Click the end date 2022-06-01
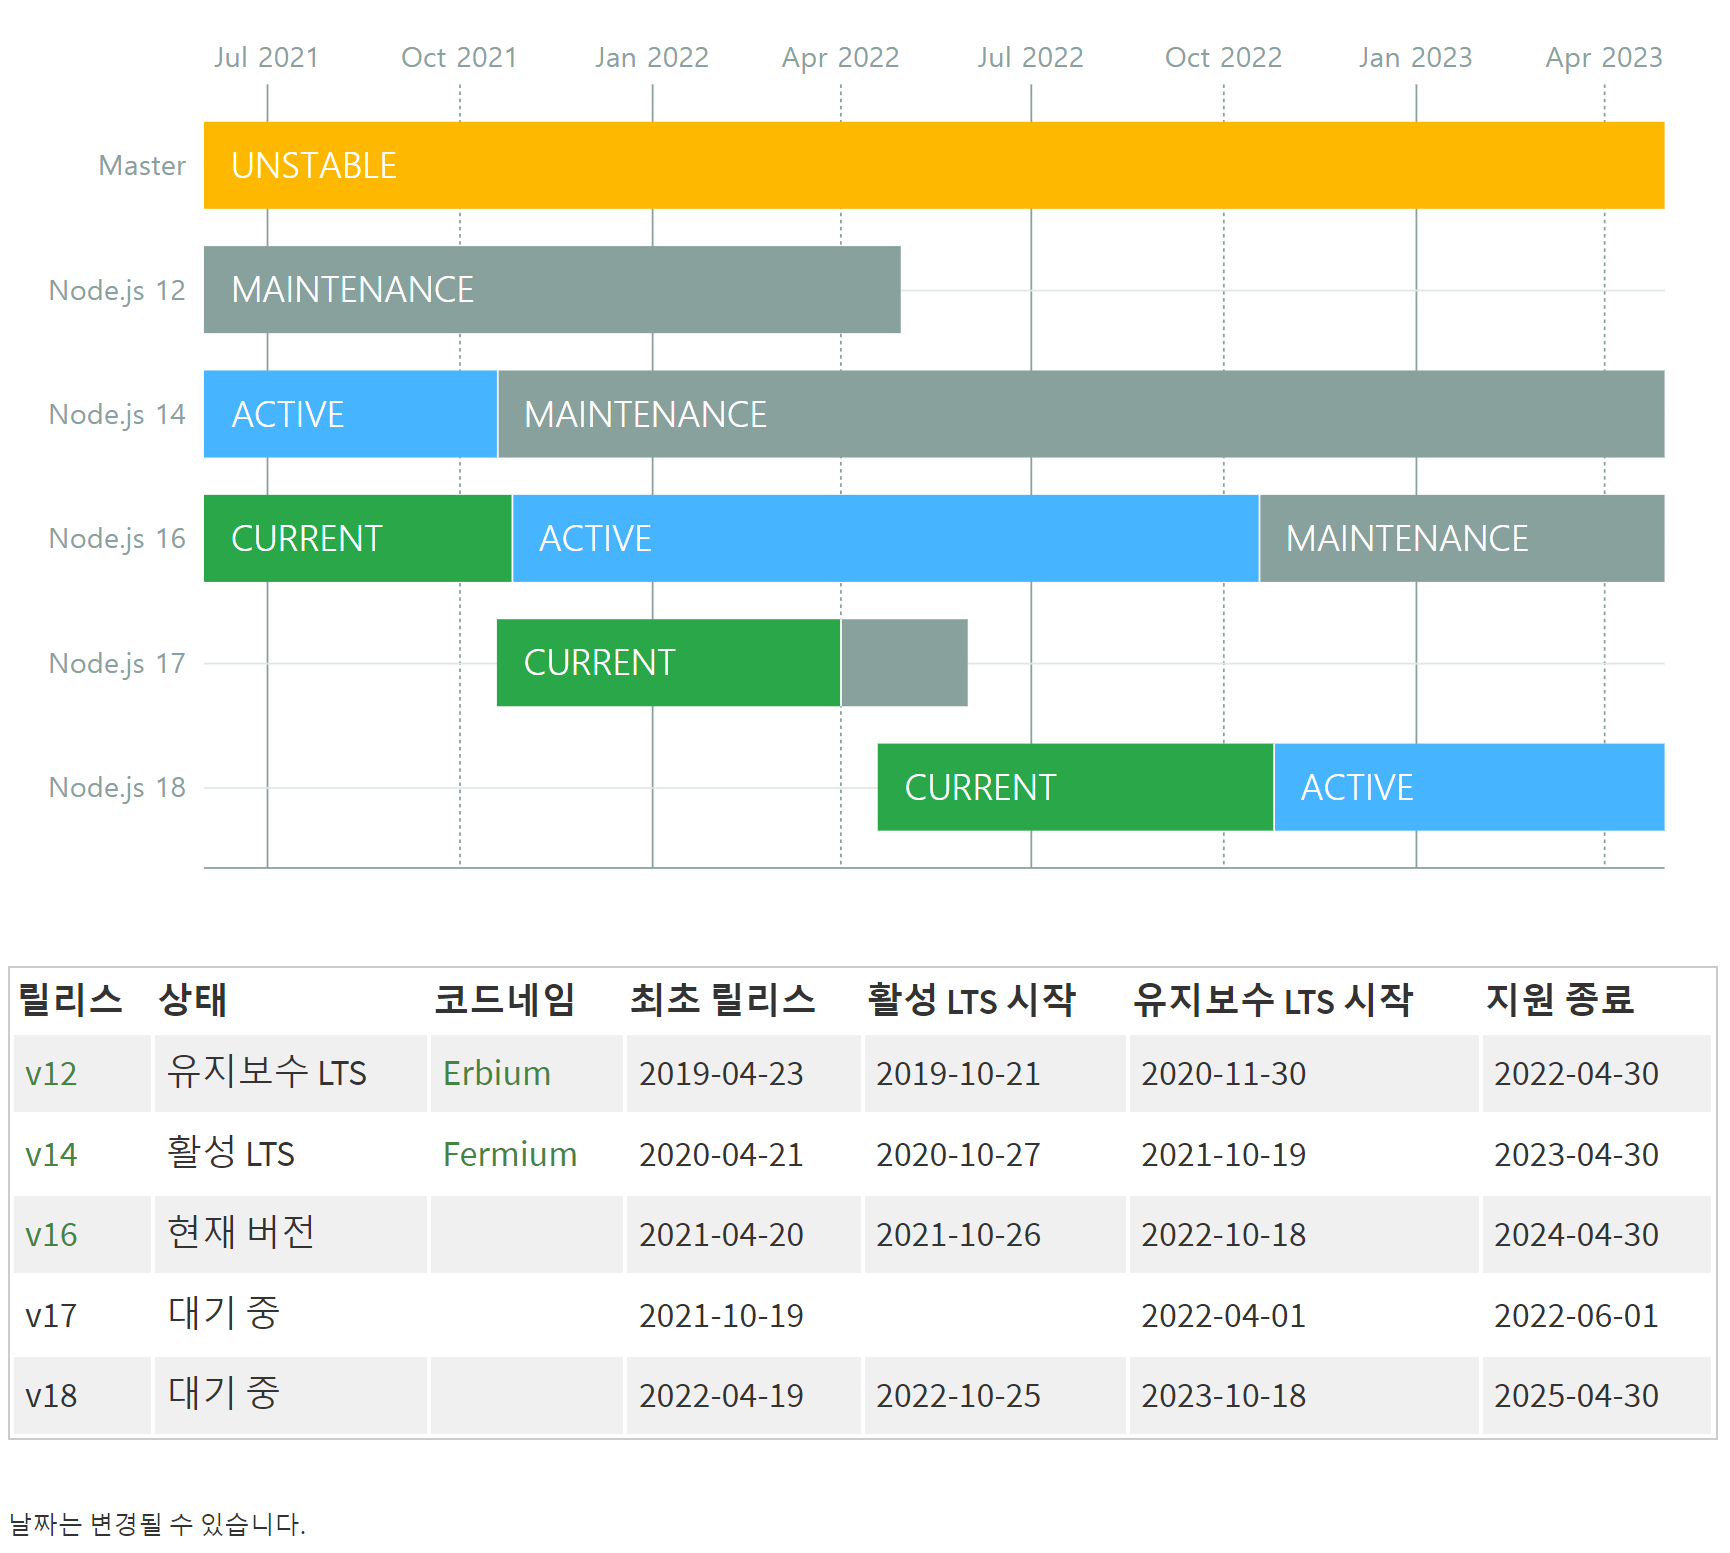This screenshot has width=1730, height=1553. pyautogui.click(x=1576, y=1316)
